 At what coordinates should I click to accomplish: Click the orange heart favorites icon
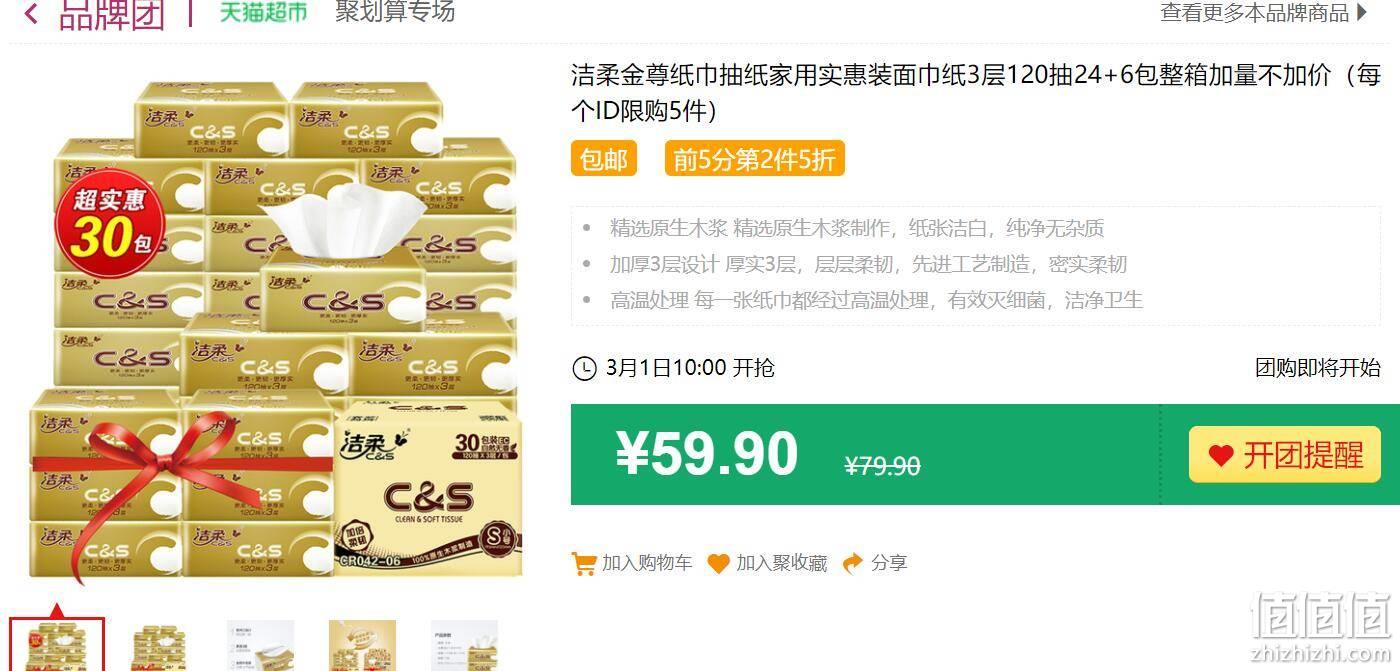point(718,563)
